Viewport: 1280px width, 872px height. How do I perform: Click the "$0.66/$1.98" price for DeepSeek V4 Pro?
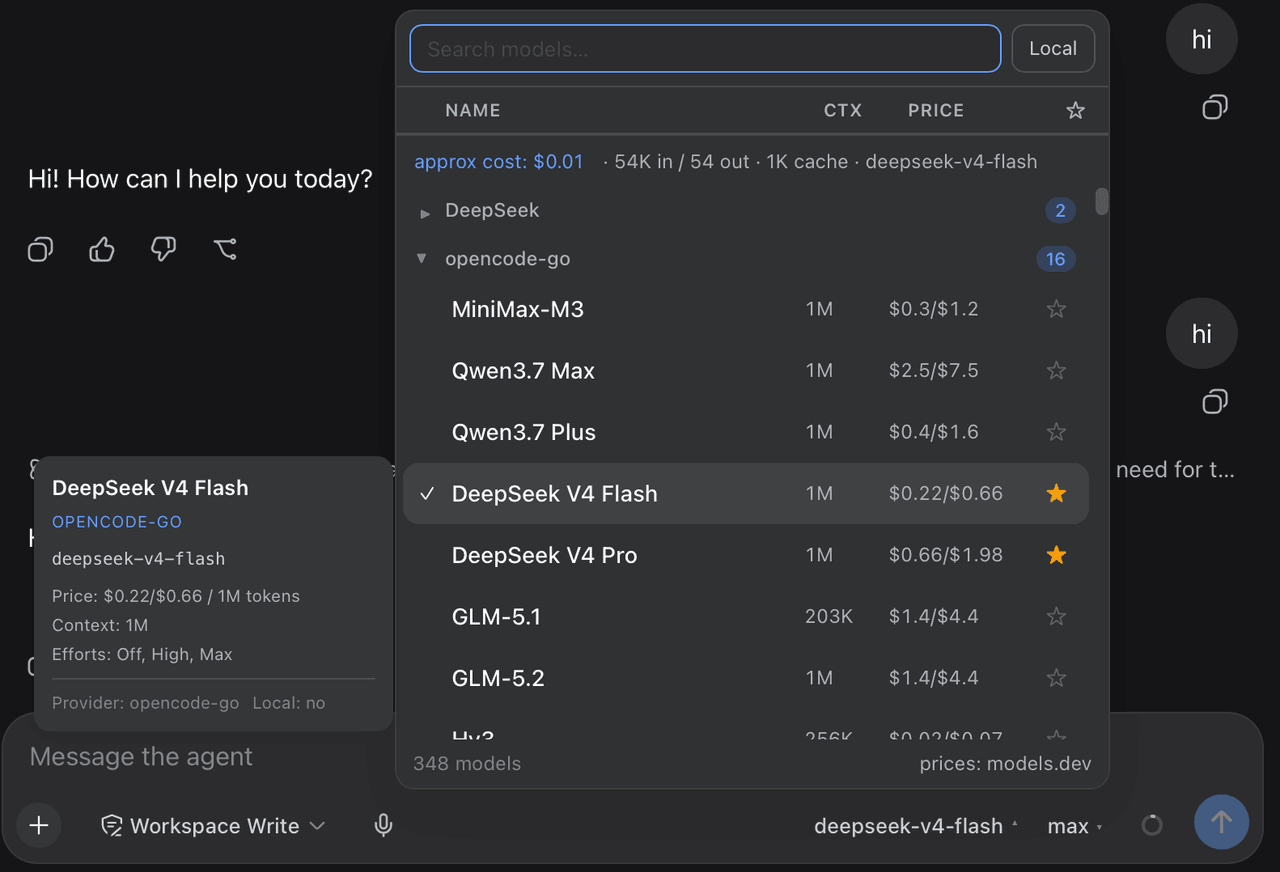click(x=946, y=555)
